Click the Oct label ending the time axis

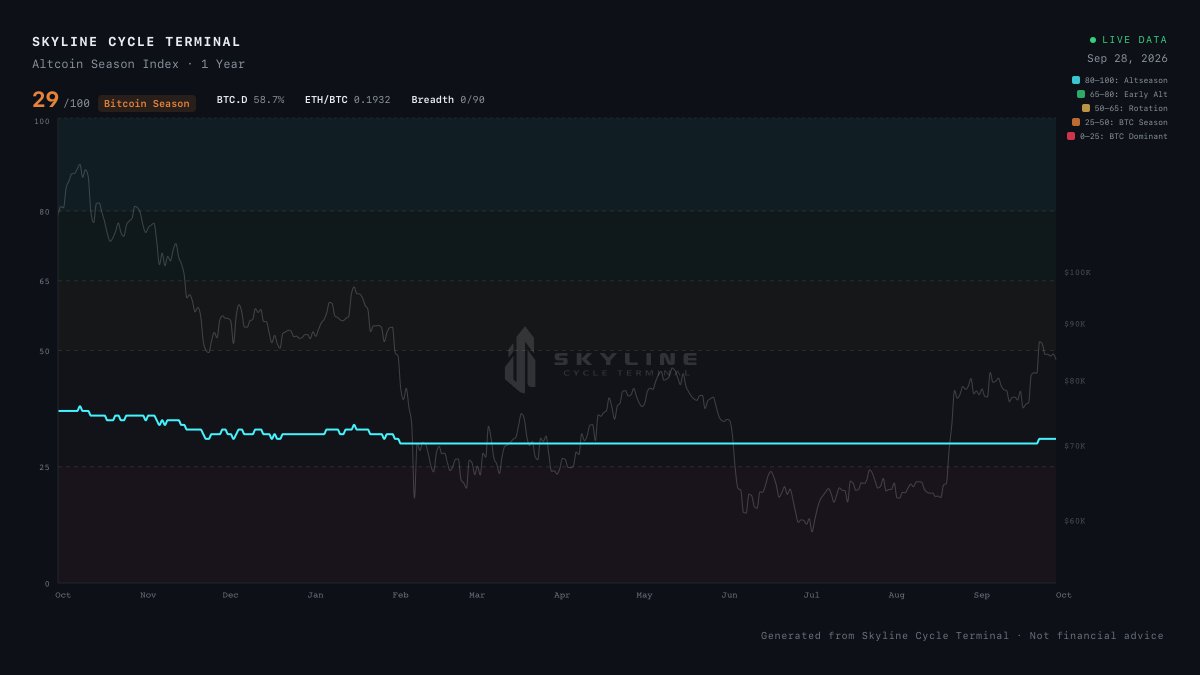pos(1063,595)
